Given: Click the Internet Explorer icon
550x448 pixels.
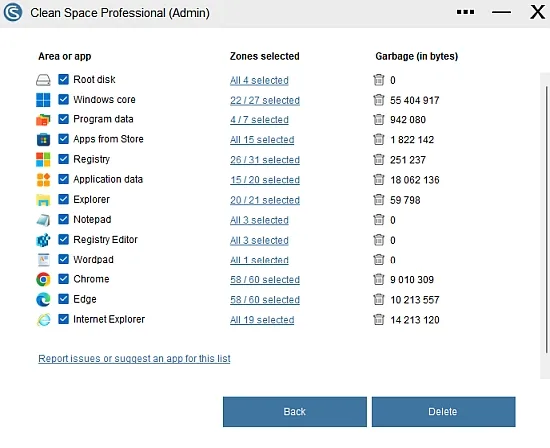Looking at the screenshot, I should [x=43, y=319].
